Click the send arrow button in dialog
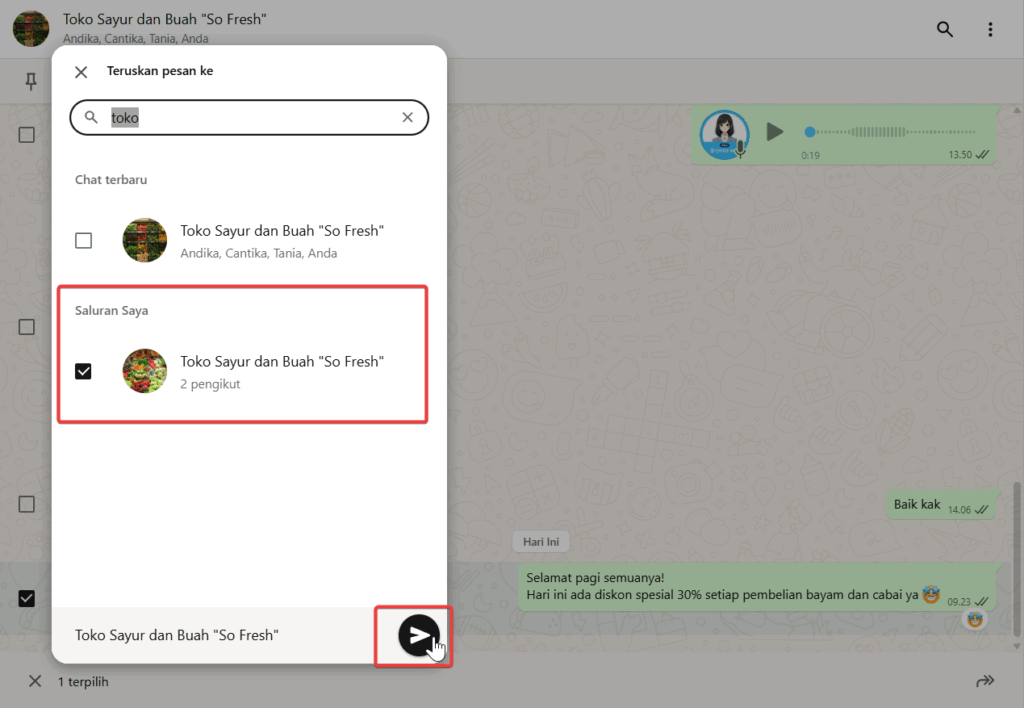Screen dimensions: 1024x708 [x=419, y=635]
